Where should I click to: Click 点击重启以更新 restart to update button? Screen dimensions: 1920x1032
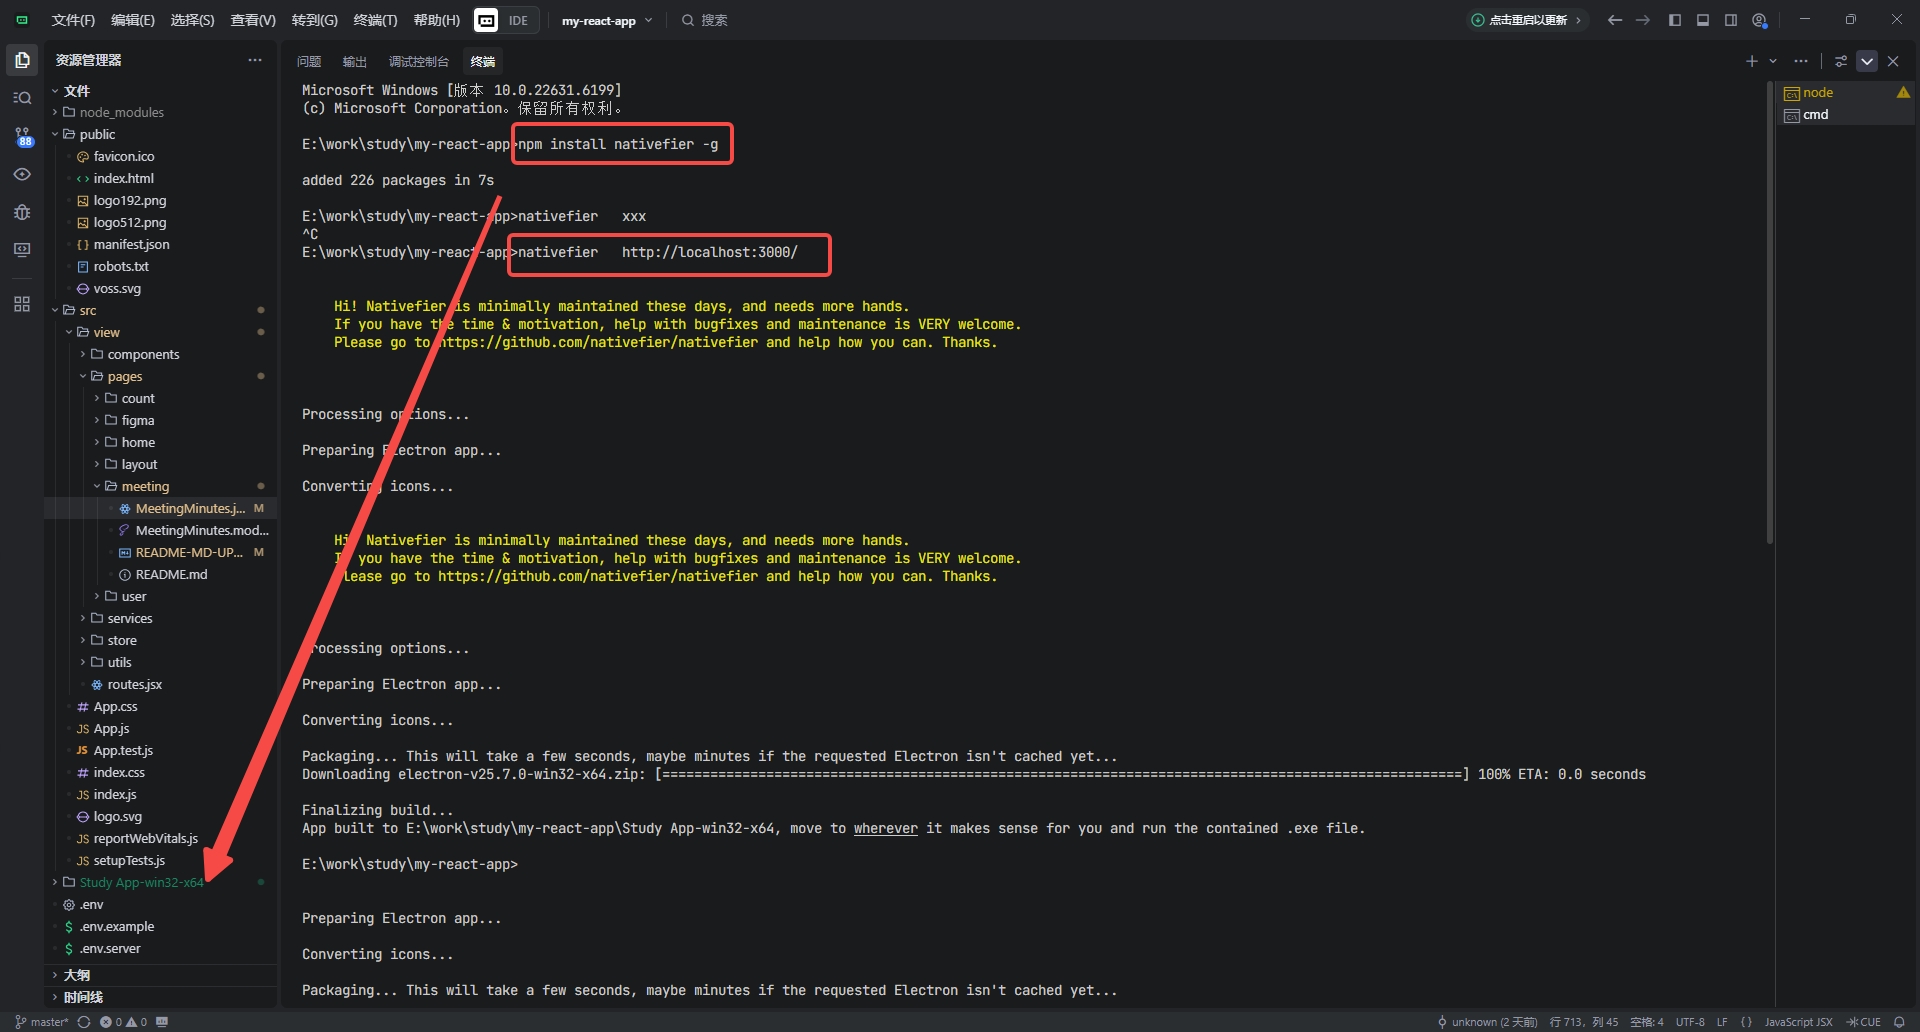(1527, 20)
